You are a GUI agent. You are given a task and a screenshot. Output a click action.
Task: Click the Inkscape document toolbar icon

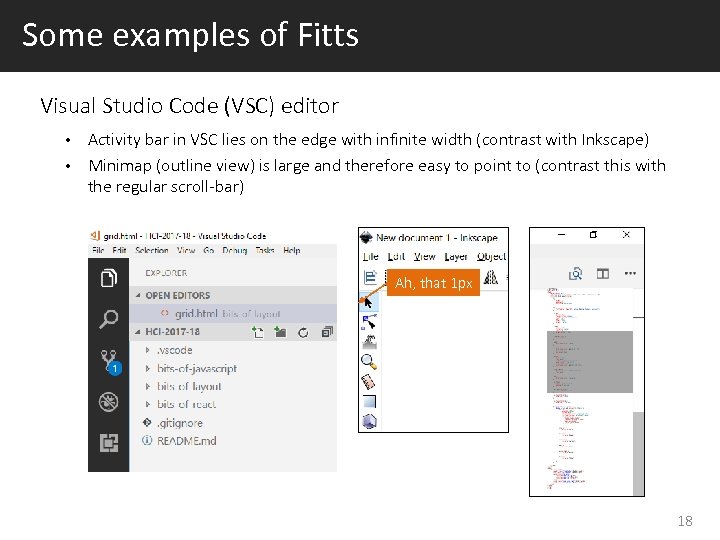pyautogui.click(x=370, y=276)
